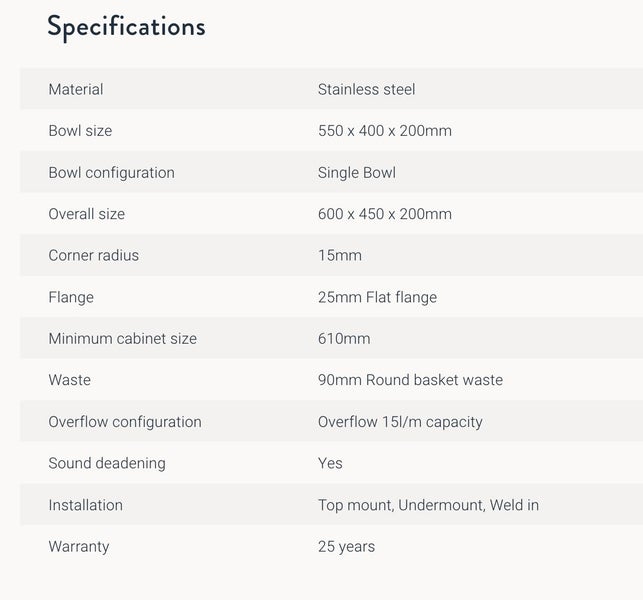The image size is (643, 600).
Task: Click the Minimum cabinet size label
Action: (x=122, y=339)
